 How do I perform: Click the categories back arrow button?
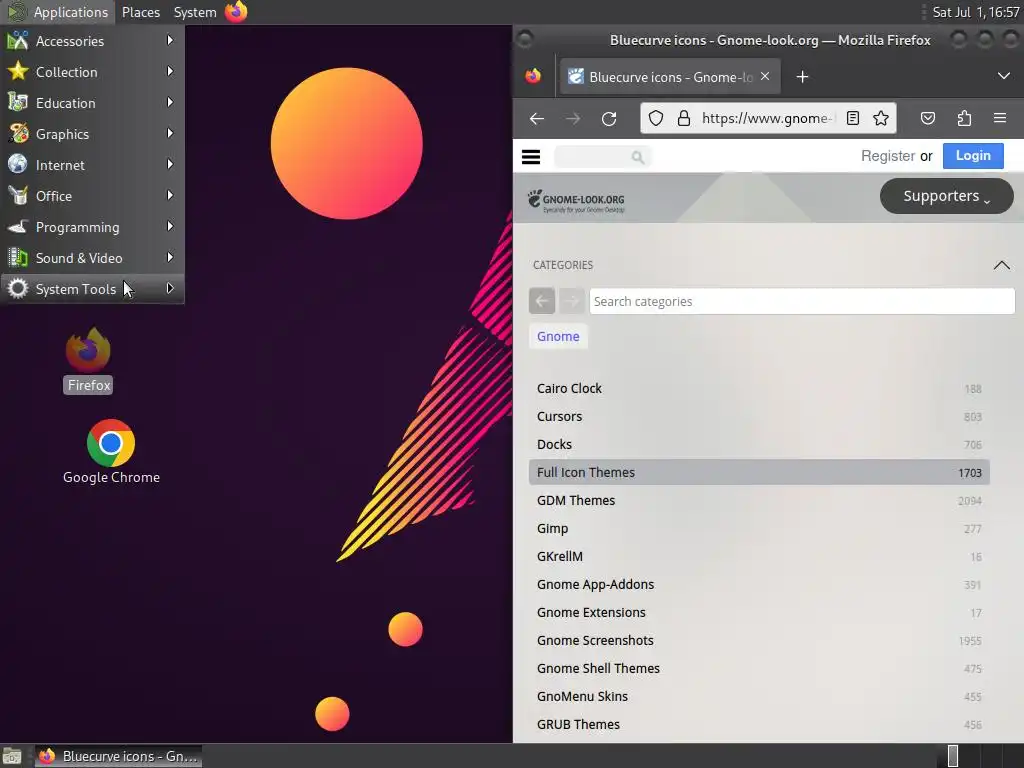542,301
